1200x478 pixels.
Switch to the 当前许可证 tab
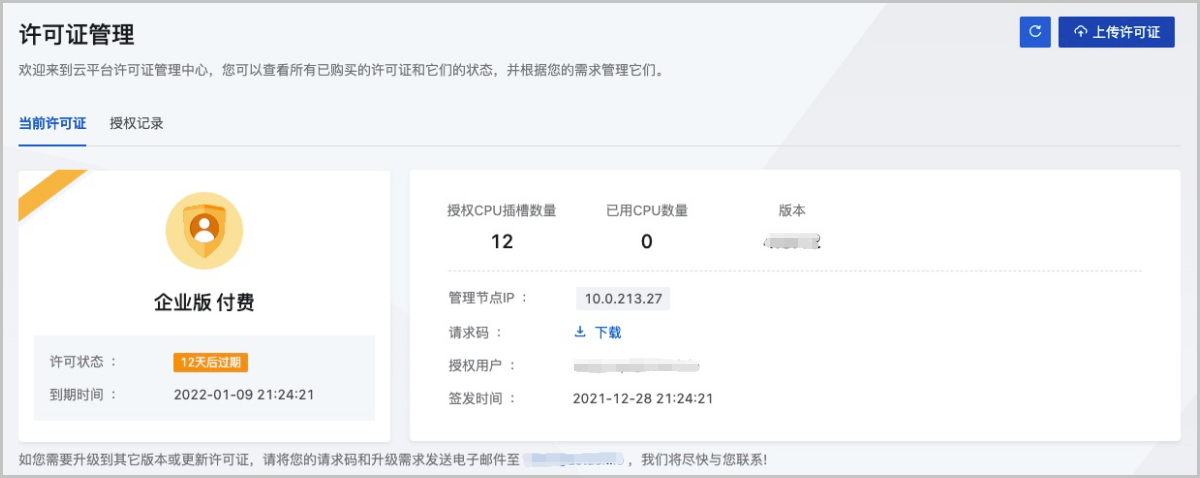(52, 124)
